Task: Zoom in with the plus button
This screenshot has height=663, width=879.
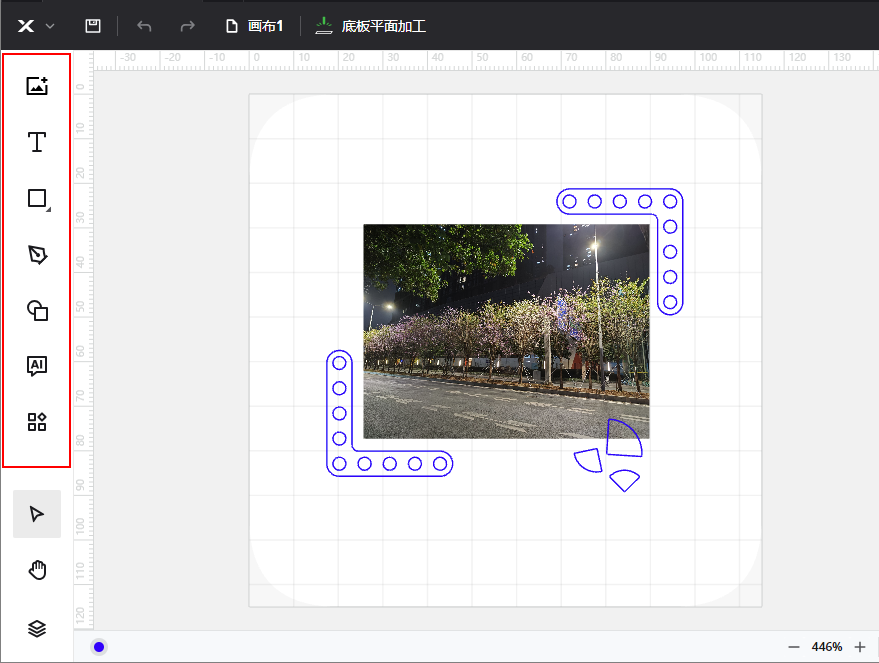Action: [860, 647]
